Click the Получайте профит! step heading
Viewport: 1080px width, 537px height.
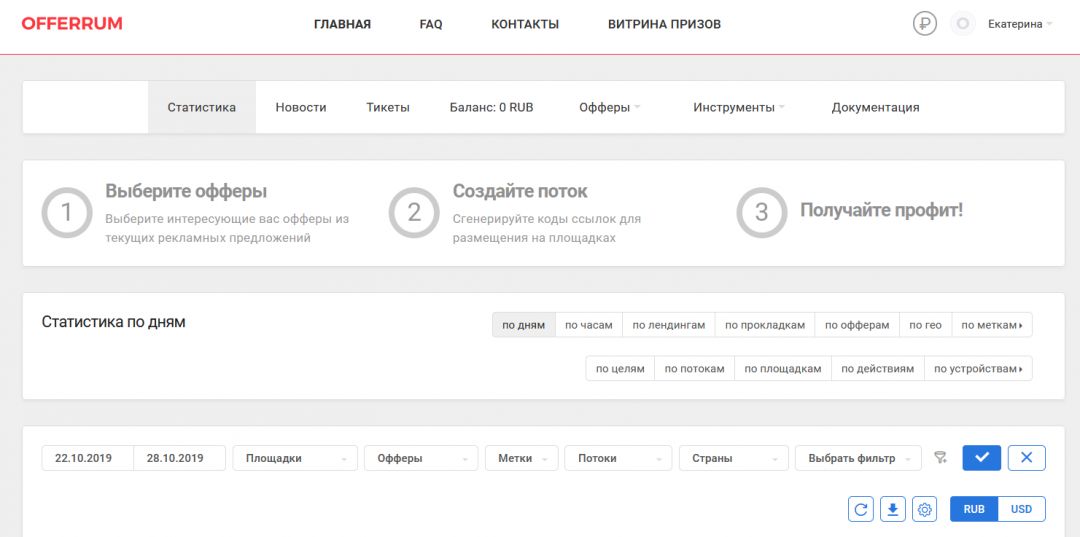(881, 211)
